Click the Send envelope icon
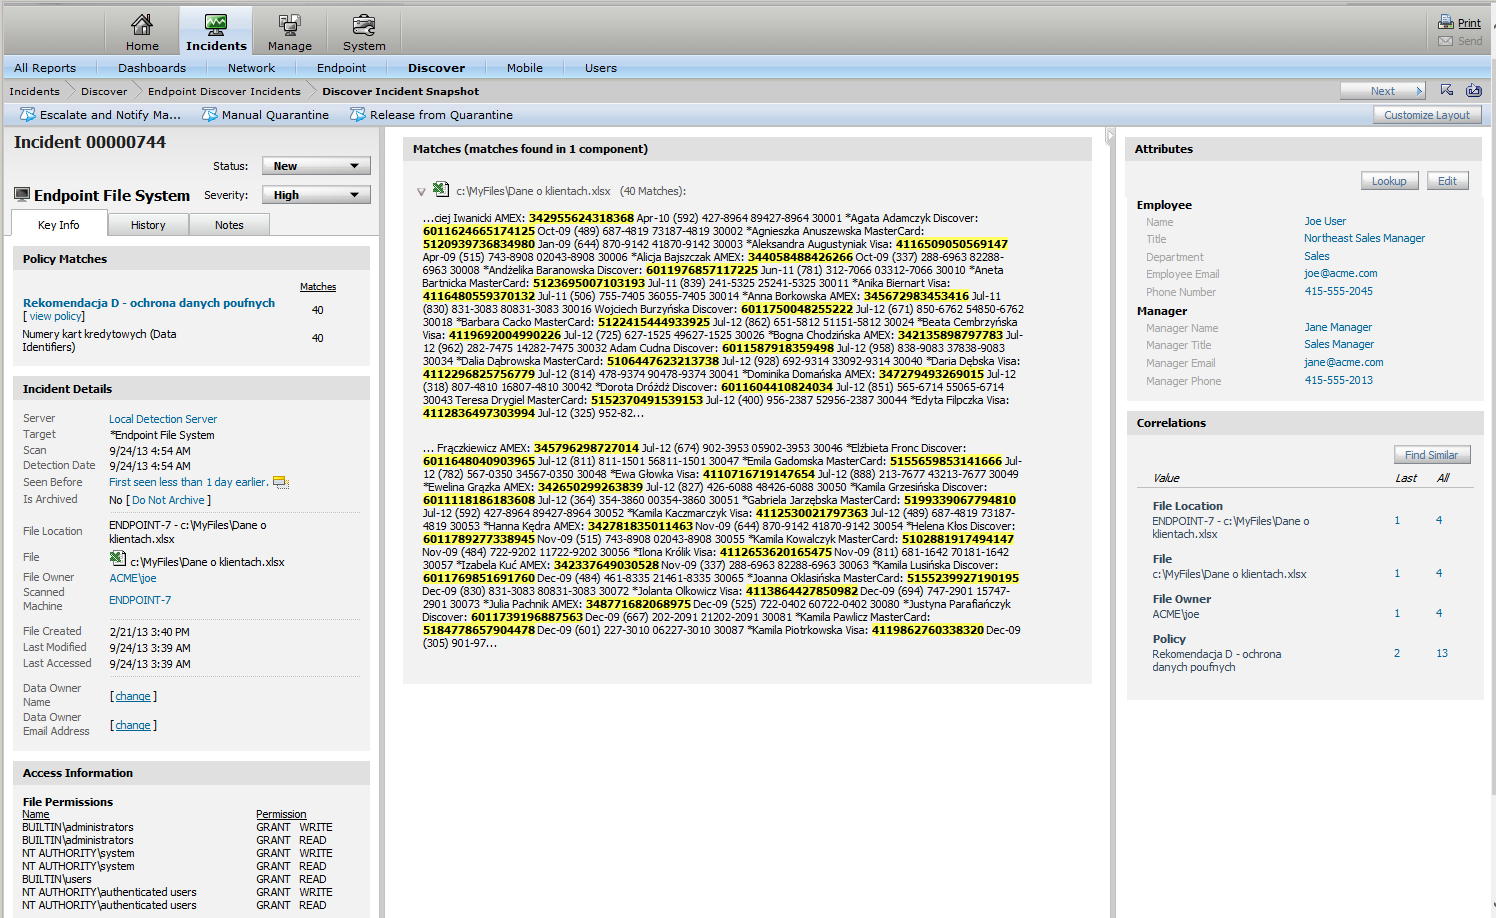The image size is (1496, 918). point(1446,41)
